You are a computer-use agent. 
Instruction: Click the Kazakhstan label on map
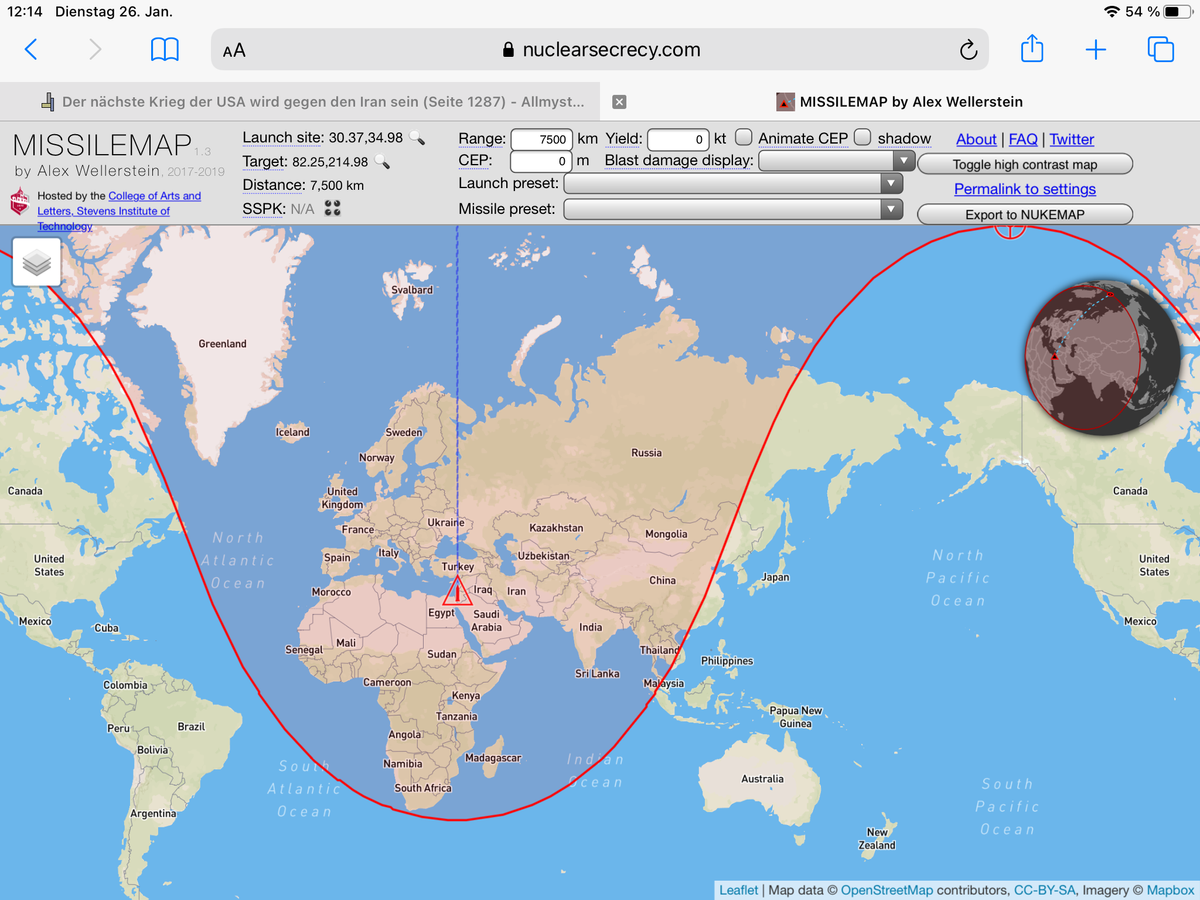coord(556,528)
